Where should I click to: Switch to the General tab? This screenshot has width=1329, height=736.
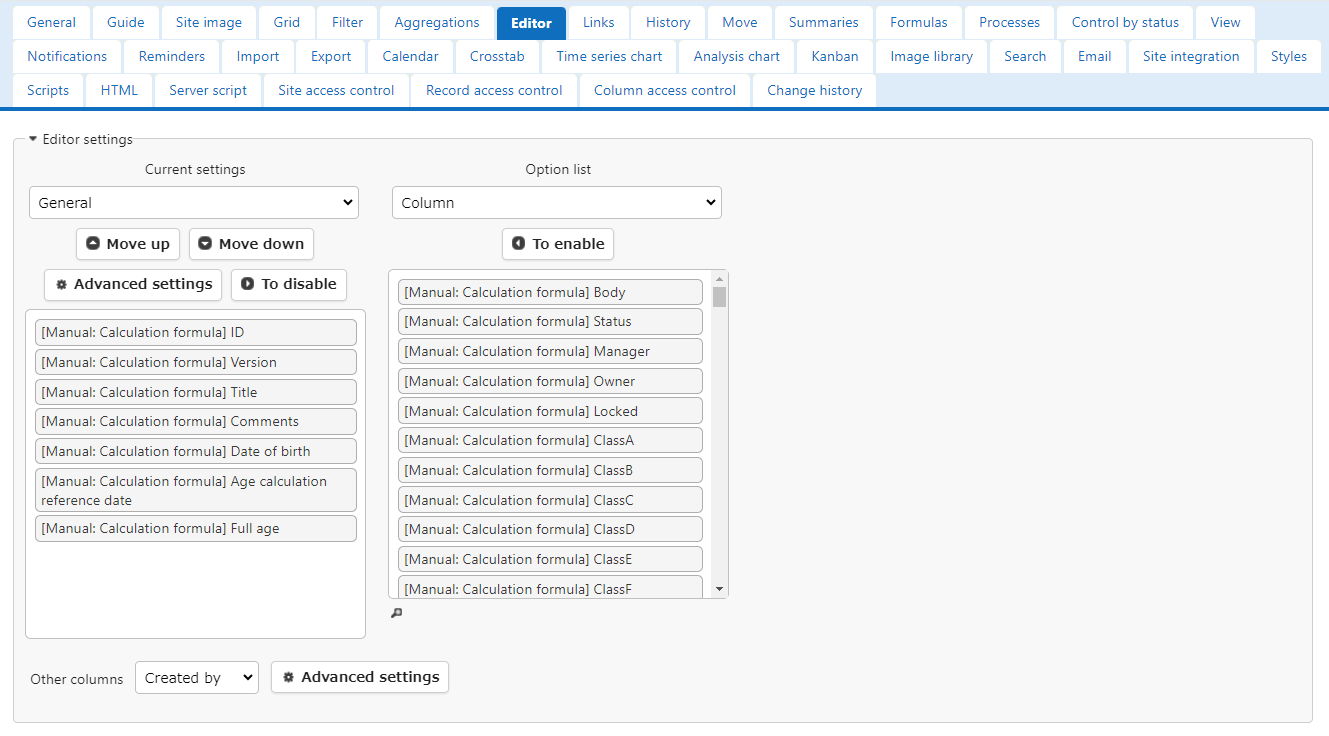pos(52,22)
